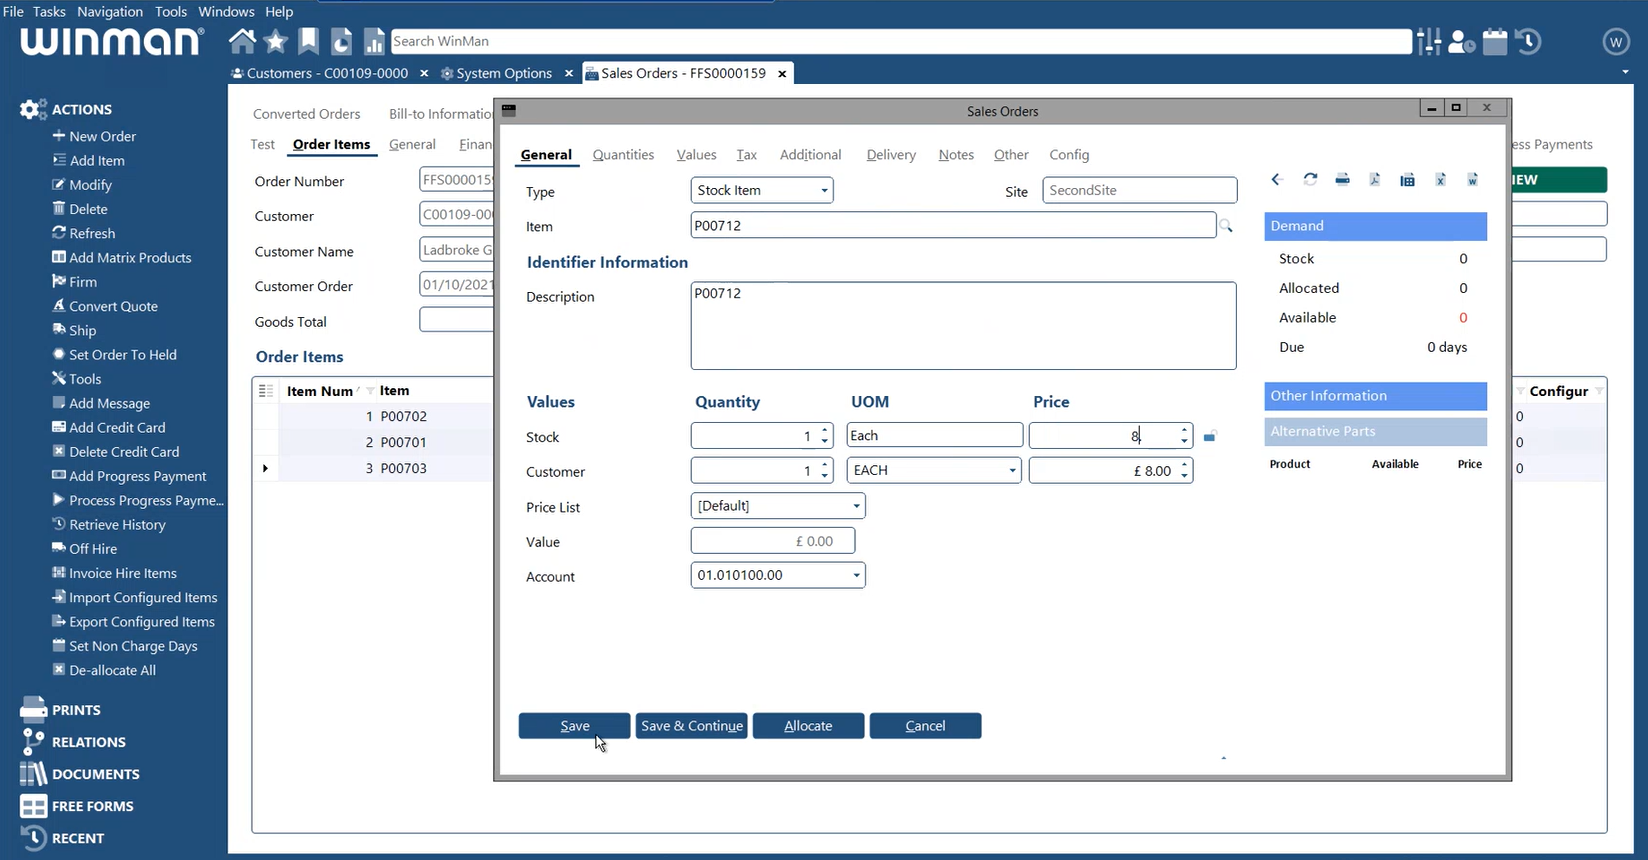Open the Other Information panel header

[x=1375, y=396]
